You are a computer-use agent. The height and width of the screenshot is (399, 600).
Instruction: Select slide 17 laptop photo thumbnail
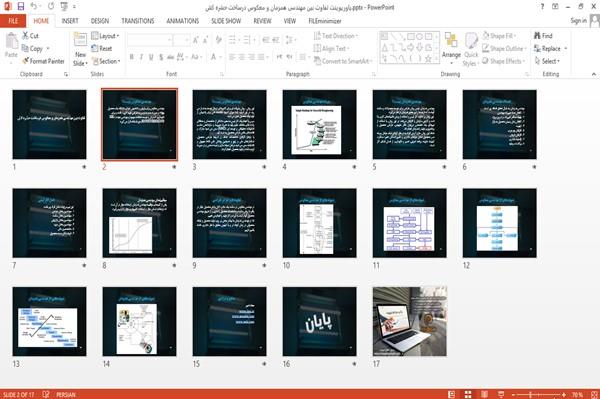point(409,321)
